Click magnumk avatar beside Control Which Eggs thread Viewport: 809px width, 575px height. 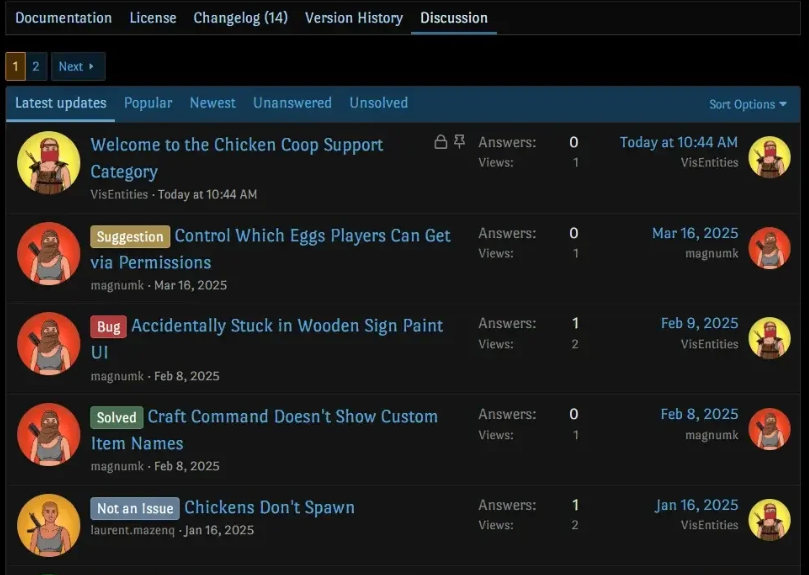tap(48, 253)
